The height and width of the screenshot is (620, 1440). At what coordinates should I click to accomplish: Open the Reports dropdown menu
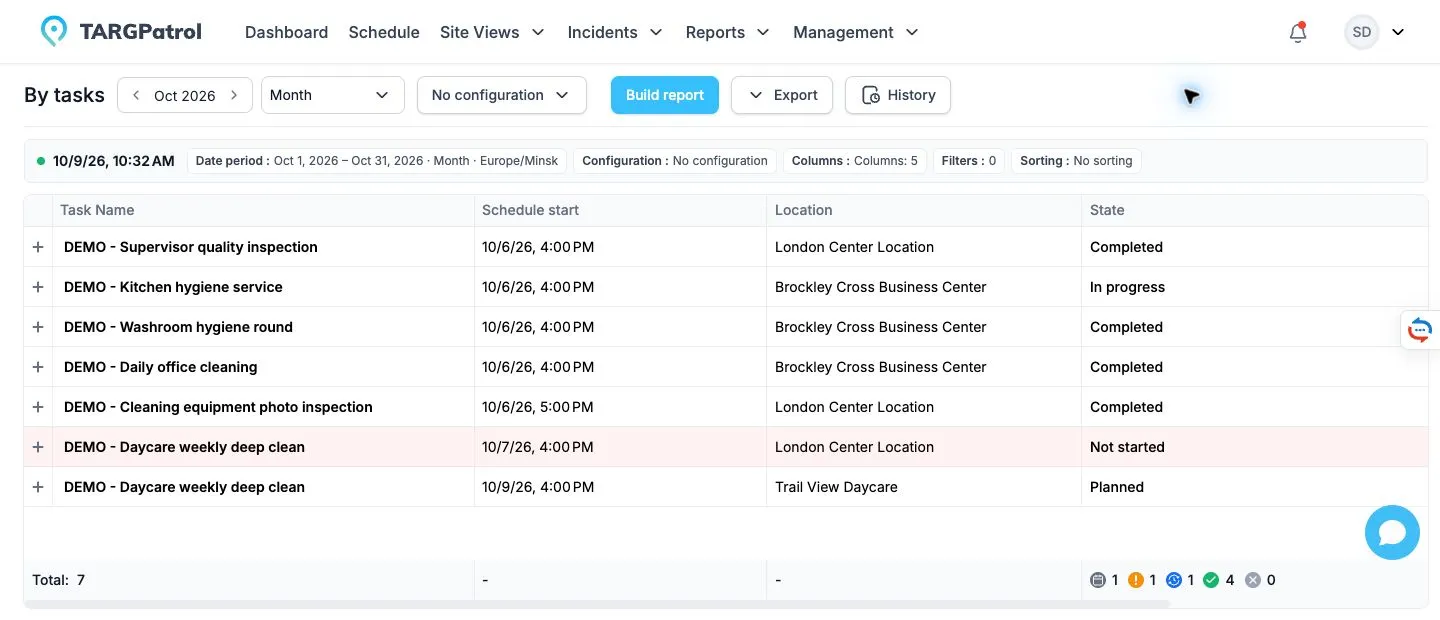pyautogui.click(x=727, y=32)
